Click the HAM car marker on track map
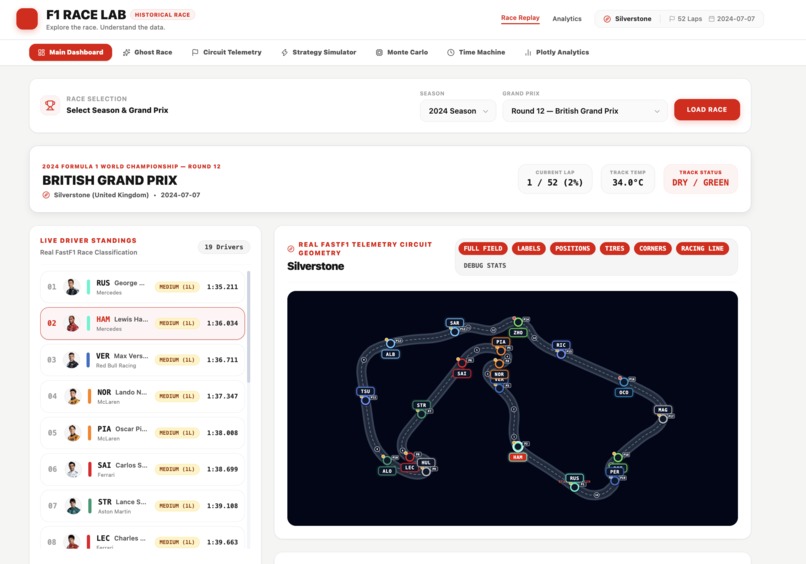The height and width of the screenshot is (564, 806). 518,447
